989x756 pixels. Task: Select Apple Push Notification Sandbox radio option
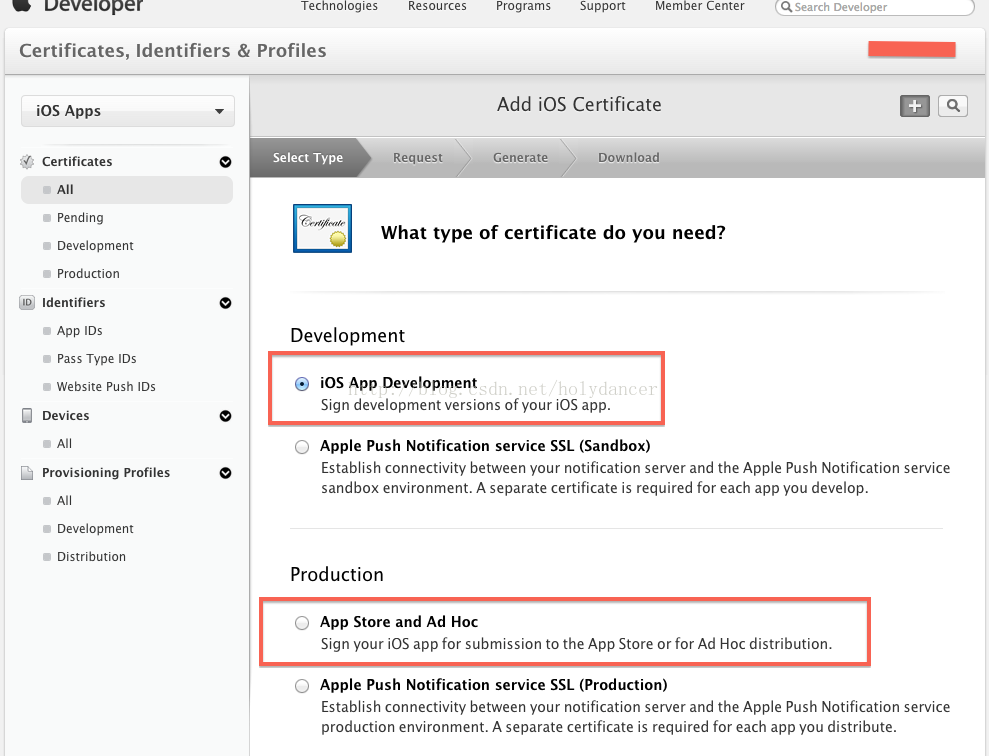(x=302, y=447)
